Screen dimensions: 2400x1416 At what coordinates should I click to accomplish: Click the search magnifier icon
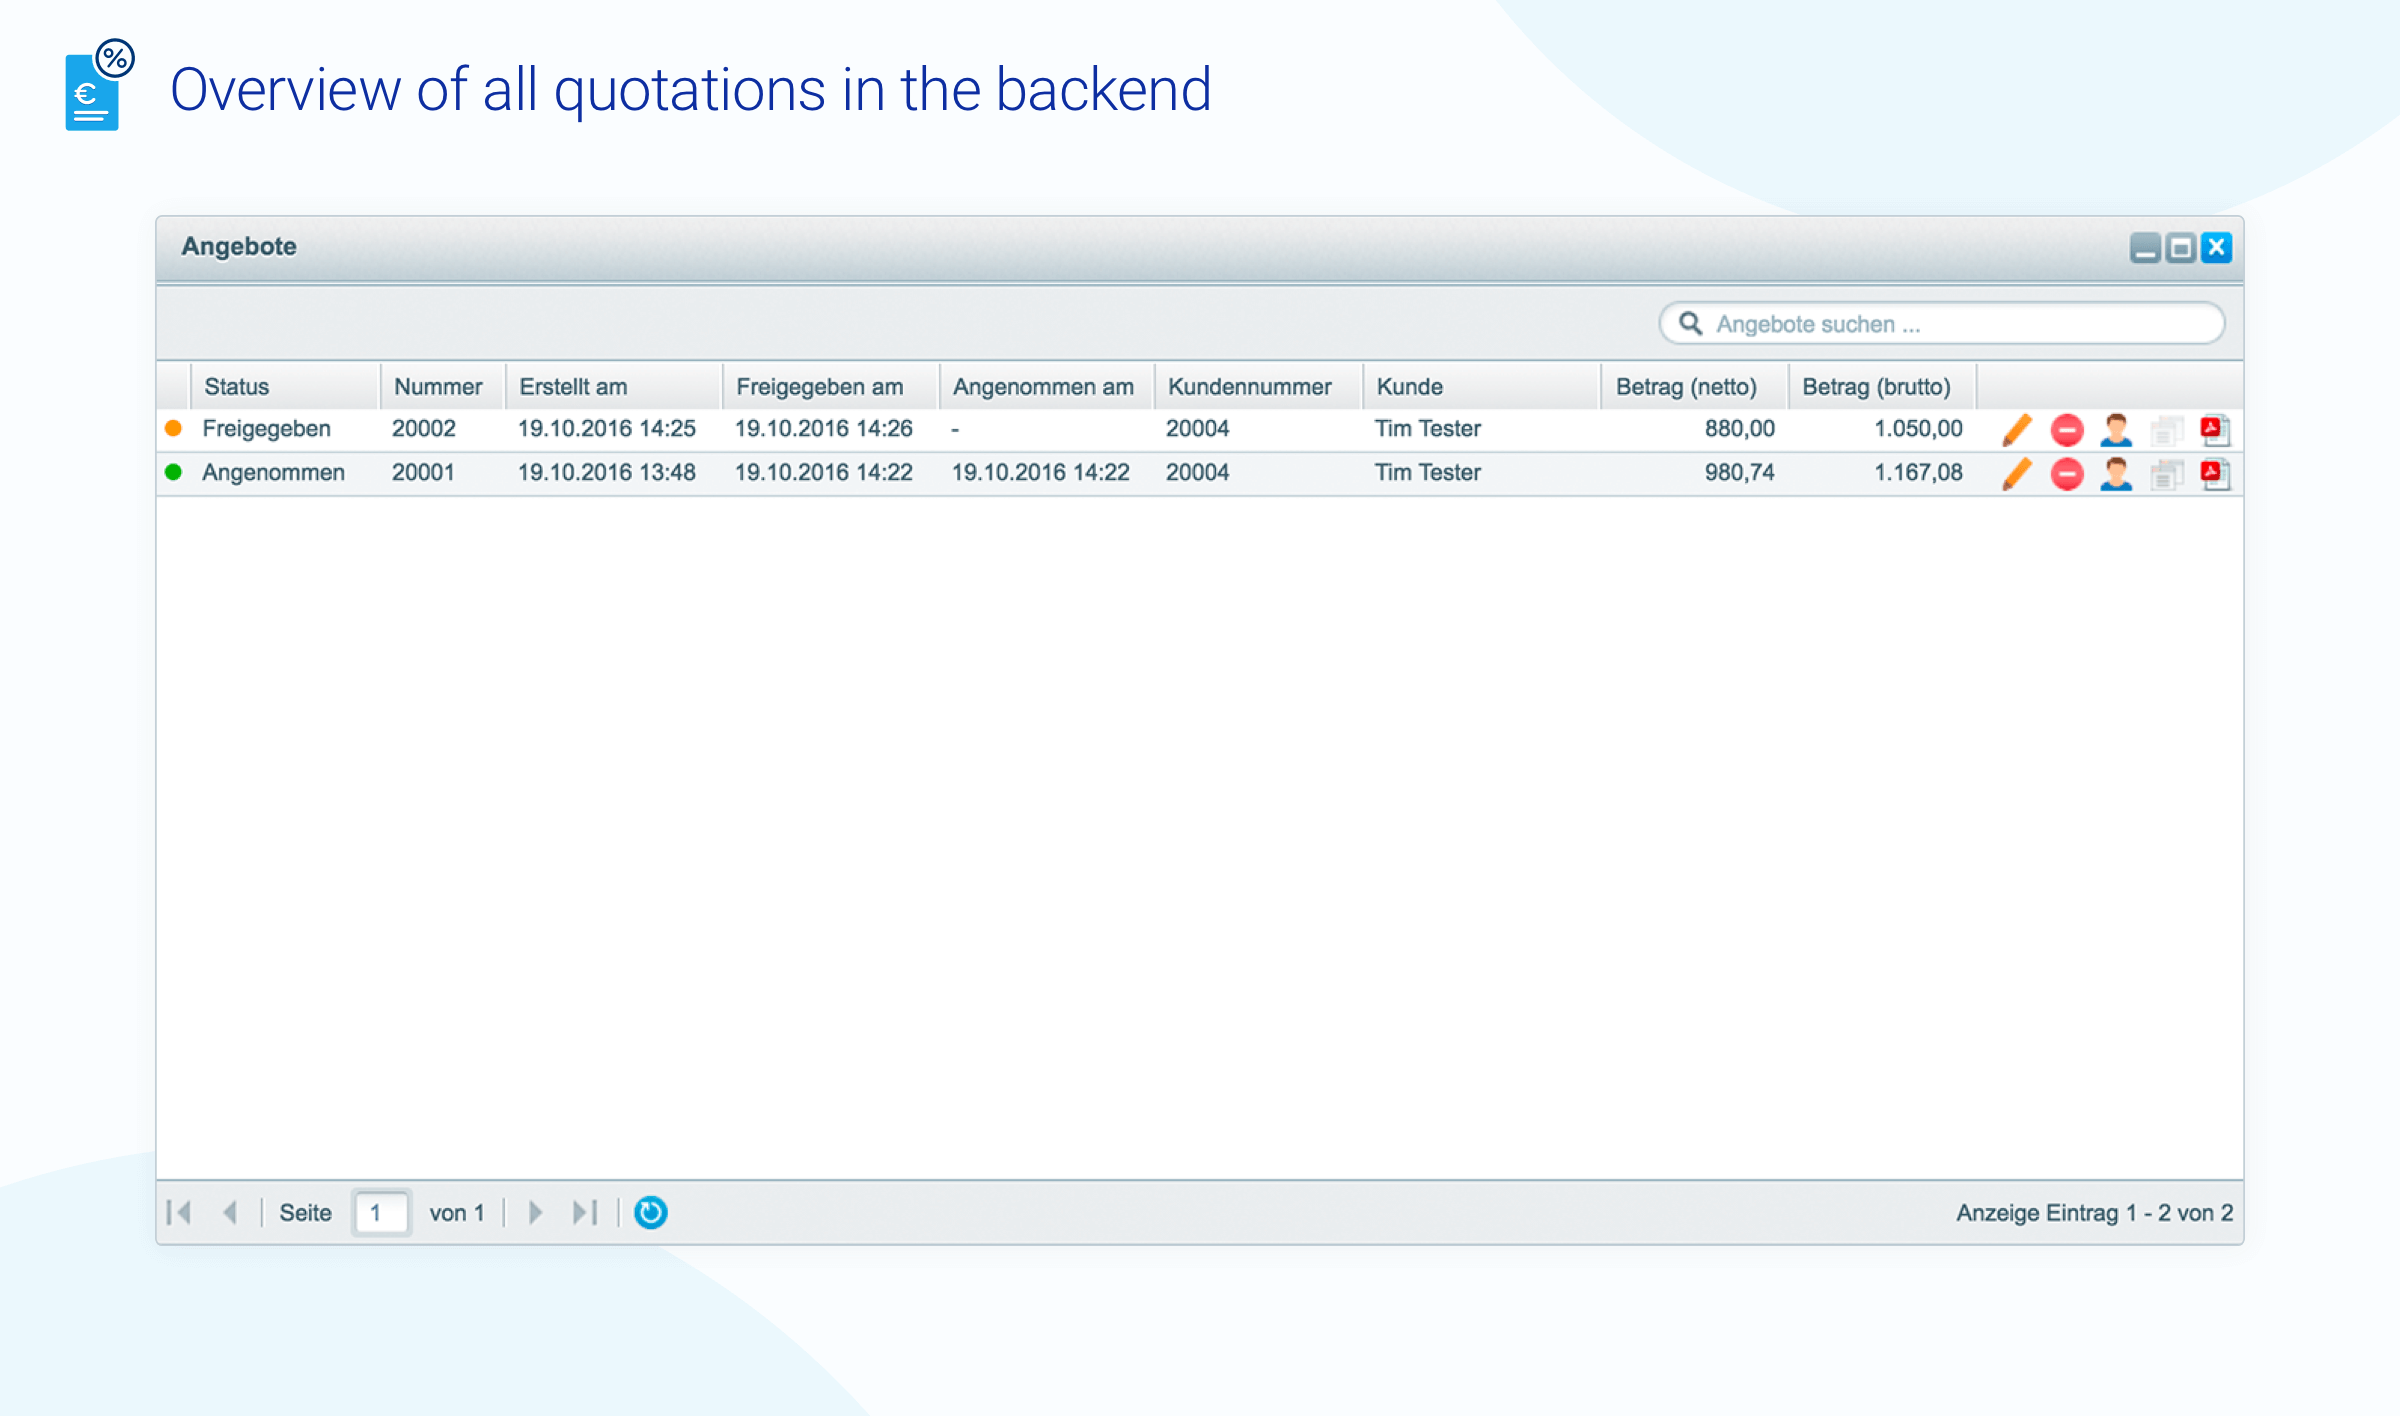1690,323
